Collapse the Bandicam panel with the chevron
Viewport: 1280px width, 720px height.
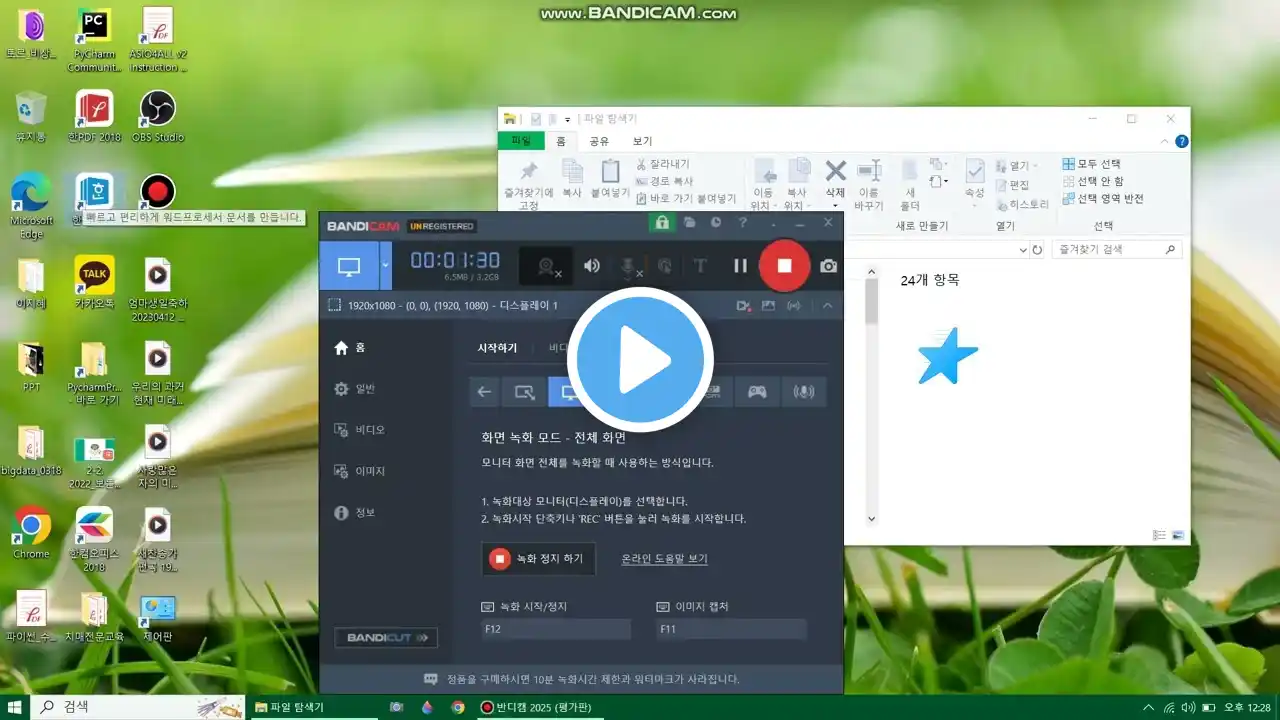coord(827,306)
